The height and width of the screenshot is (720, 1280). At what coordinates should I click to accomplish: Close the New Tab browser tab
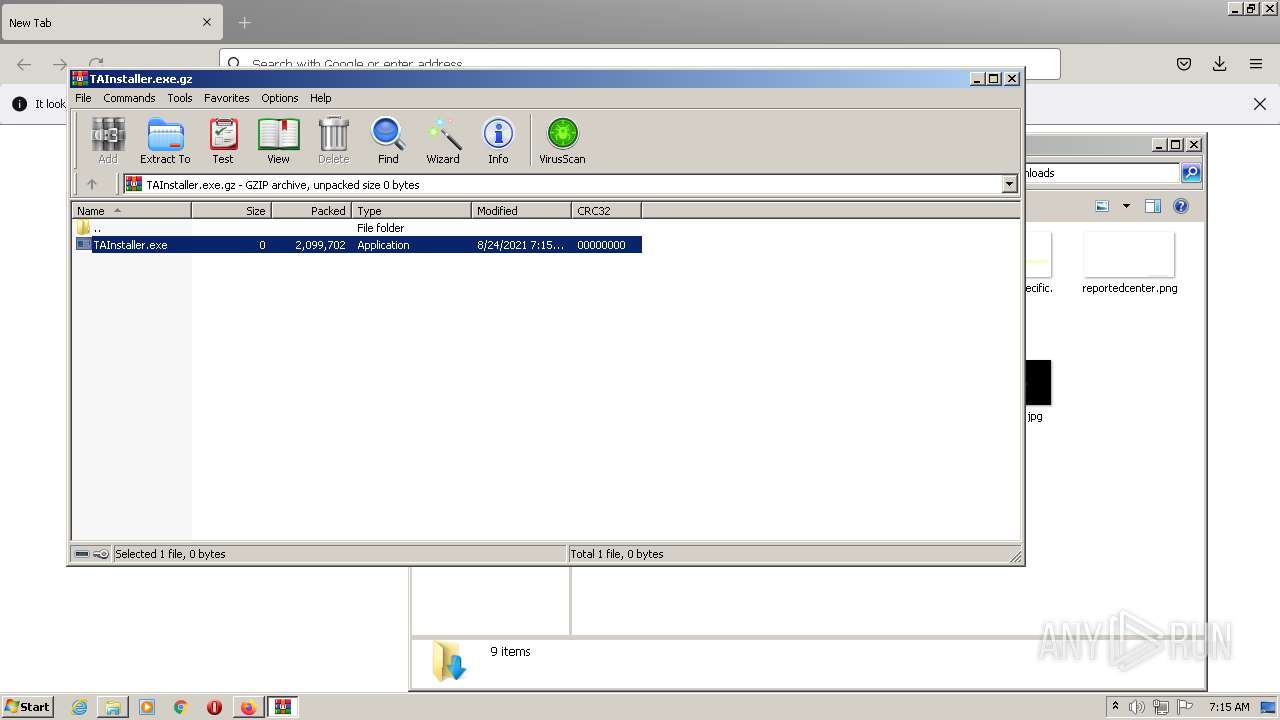coord(207,22)
